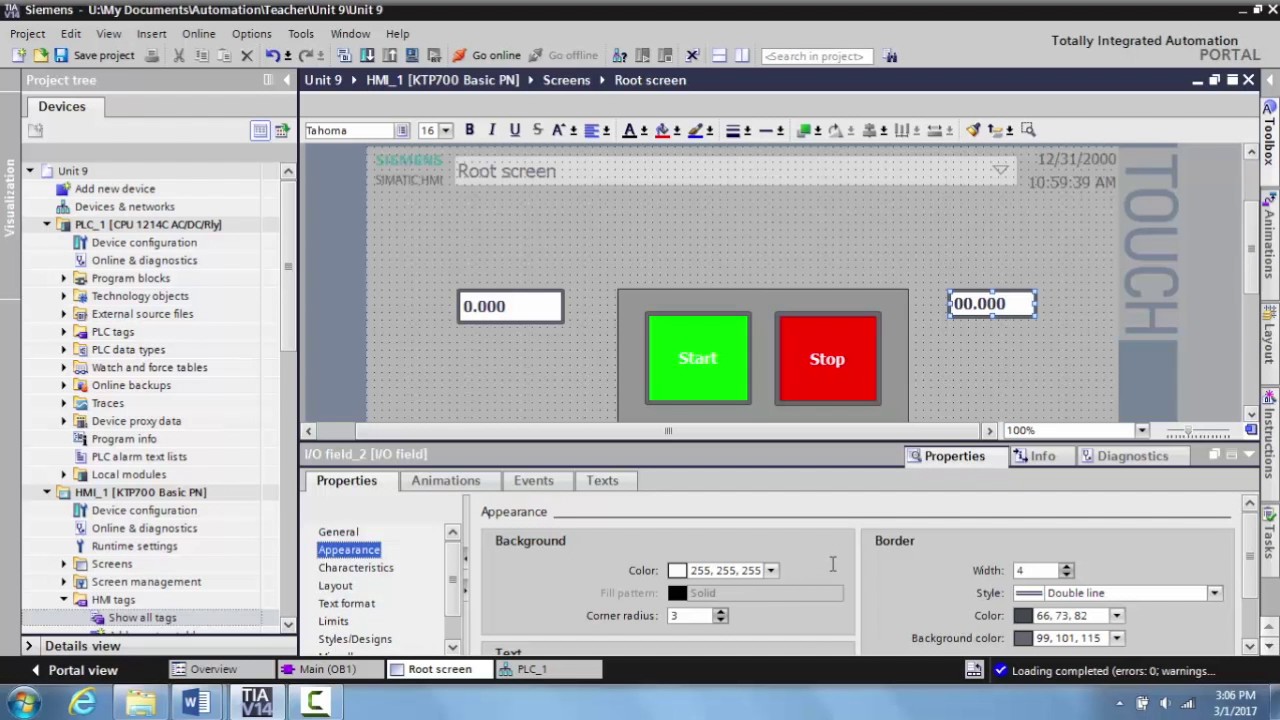Viewport: 1280px width, 720px height.
Task: Click the Portal view button
Action: (x=75, y=670)
